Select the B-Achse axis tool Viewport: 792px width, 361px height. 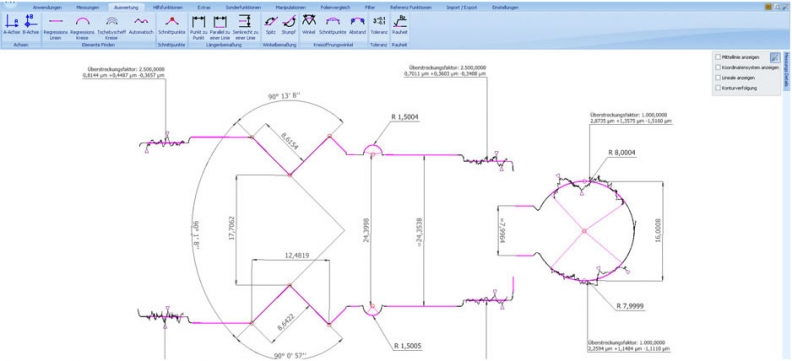[30, 25]
